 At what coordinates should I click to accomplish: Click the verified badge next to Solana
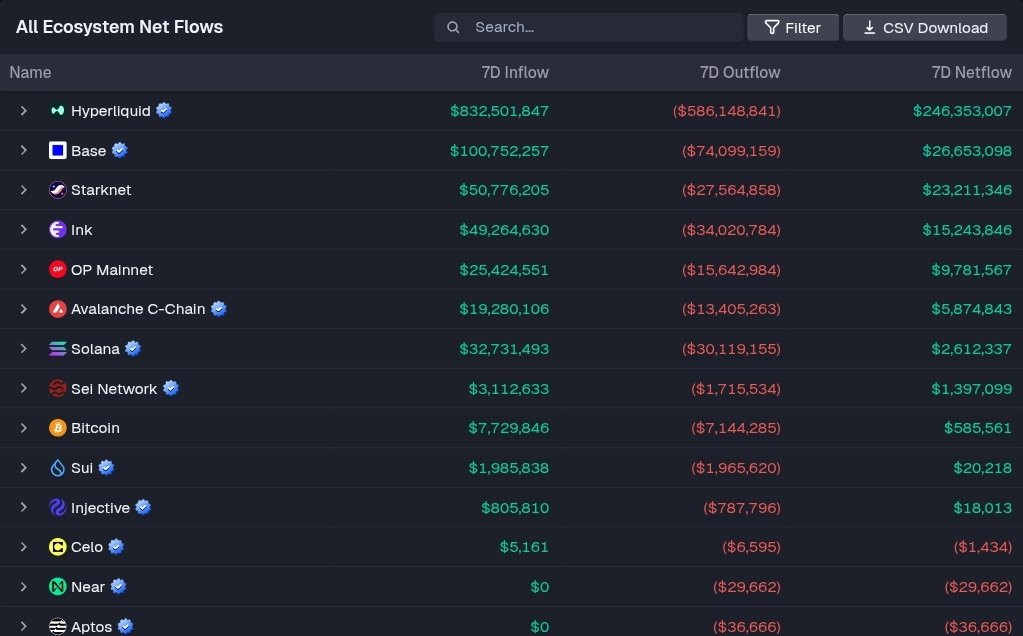[132, 348]
